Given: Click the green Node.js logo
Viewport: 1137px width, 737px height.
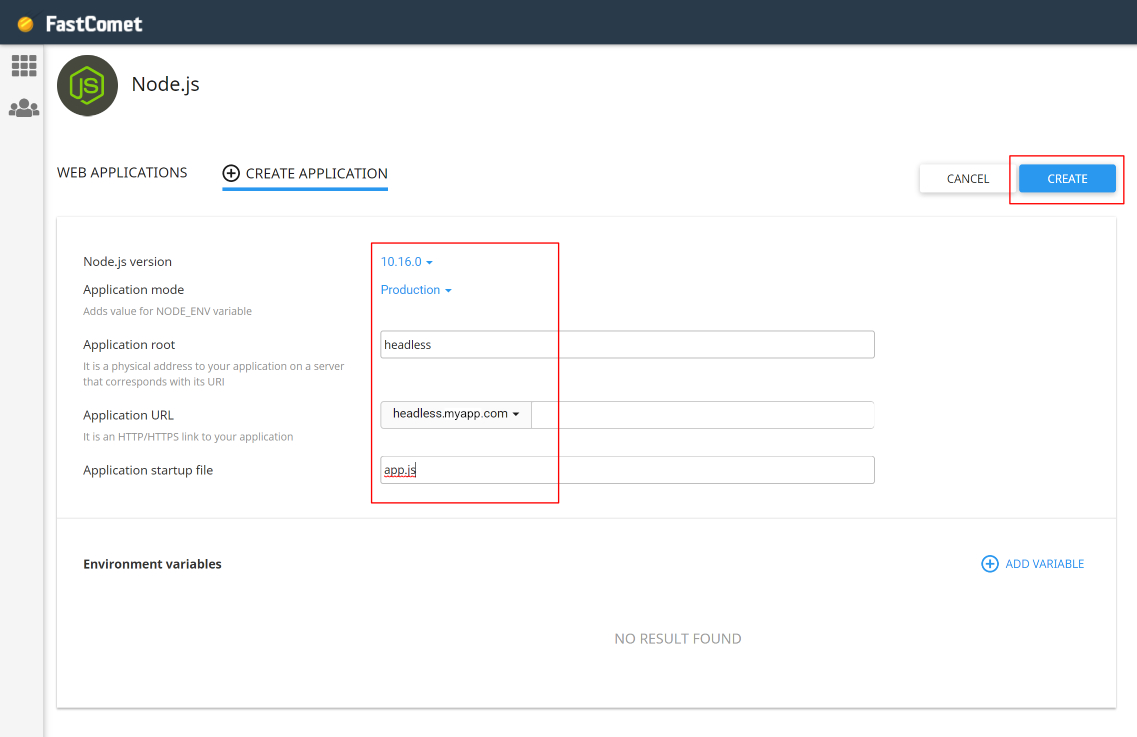Looking at the screenshot, I should [x=87, y=85].
